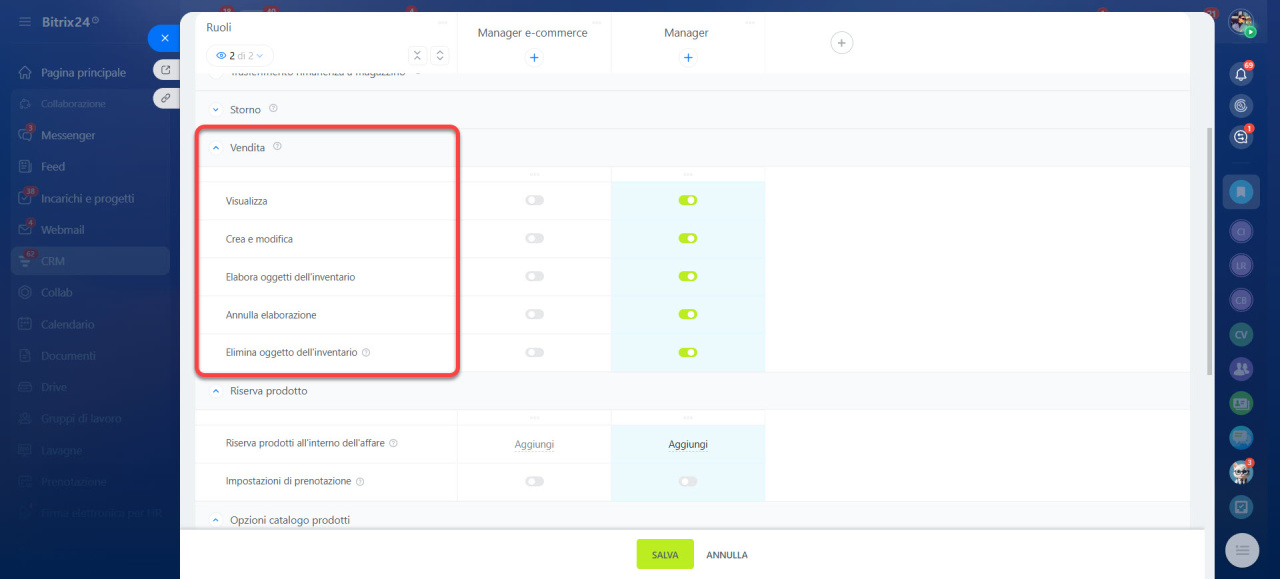Add a new role with circled plus

[x=842, y=43]
